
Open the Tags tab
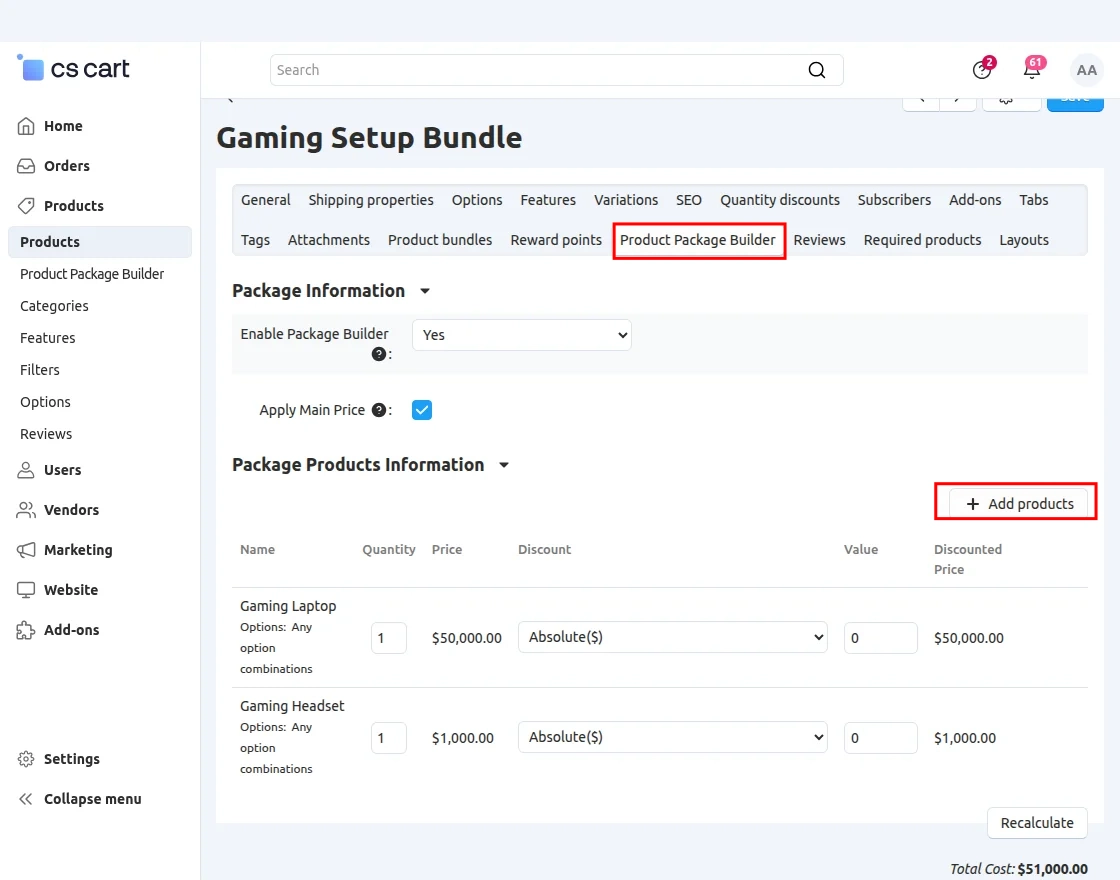(255, 240)
